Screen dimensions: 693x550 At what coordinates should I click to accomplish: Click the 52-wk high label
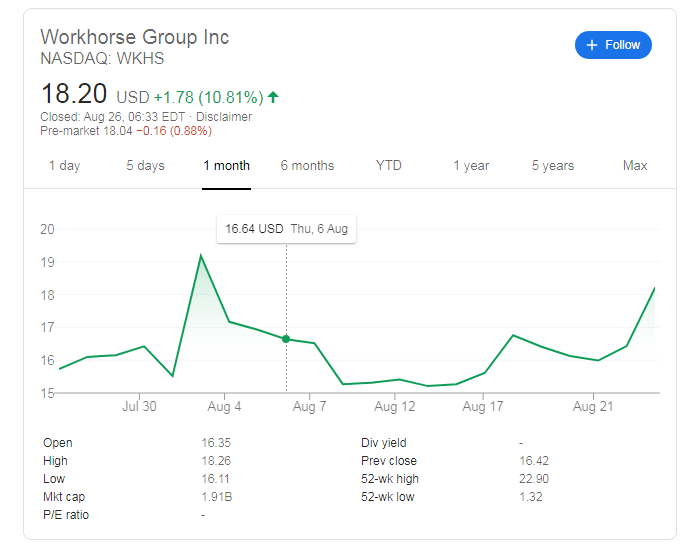point(390,479)
